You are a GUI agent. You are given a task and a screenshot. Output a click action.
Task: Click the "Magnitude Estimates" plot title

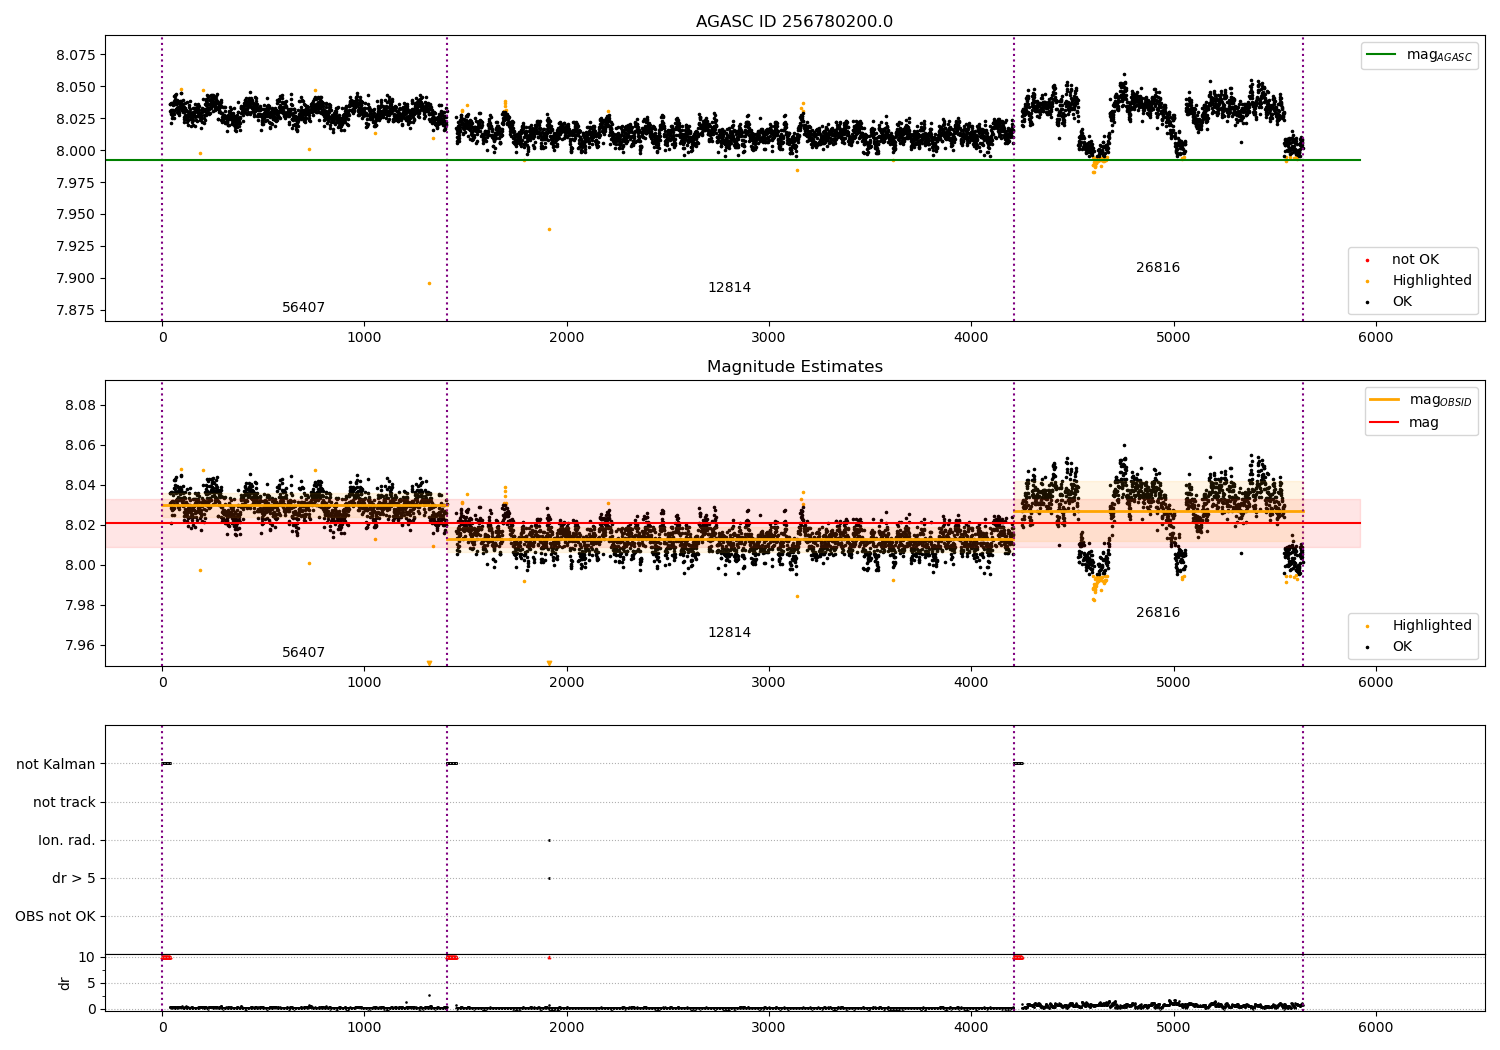(x=794, y=367)
